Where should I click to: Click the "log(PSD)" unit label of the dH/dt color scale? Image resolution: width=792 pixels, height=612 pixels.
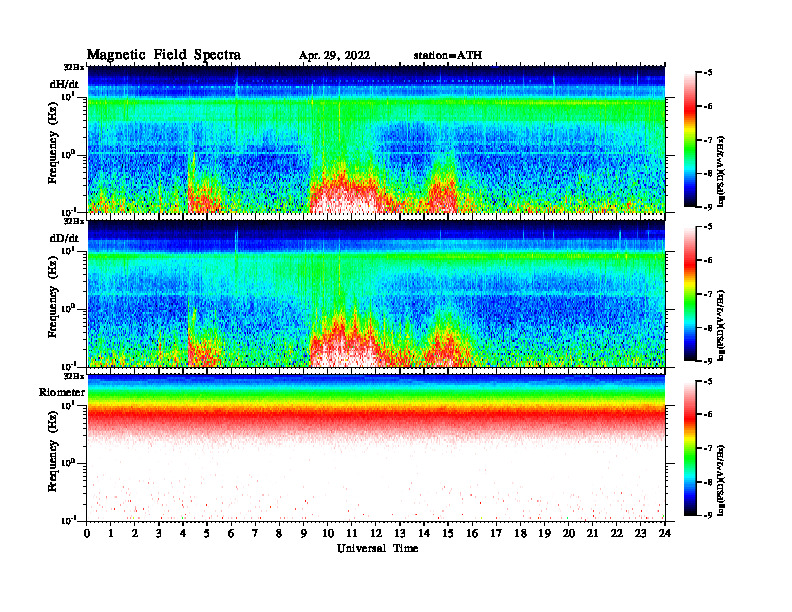click(721, 171)
